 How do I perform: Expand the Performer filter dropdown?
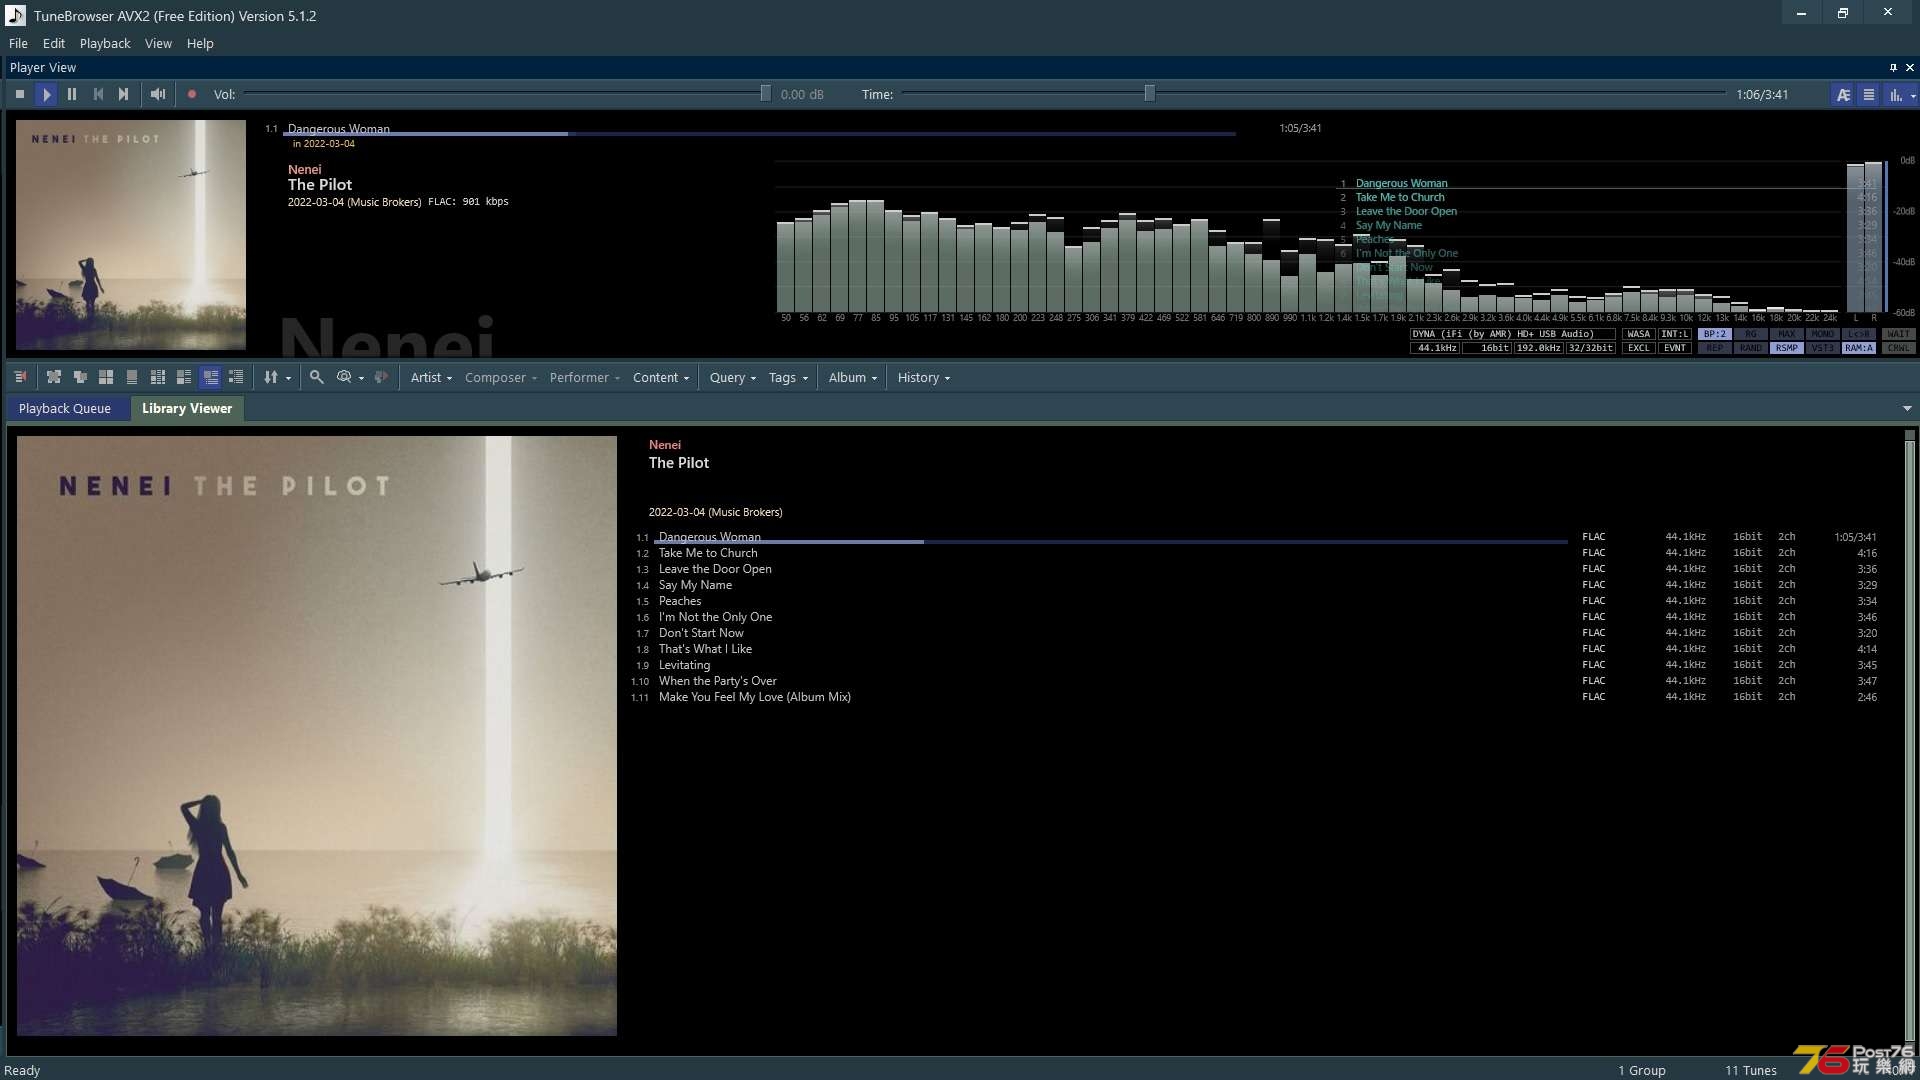pyautogui.click(x=584, y=377)
